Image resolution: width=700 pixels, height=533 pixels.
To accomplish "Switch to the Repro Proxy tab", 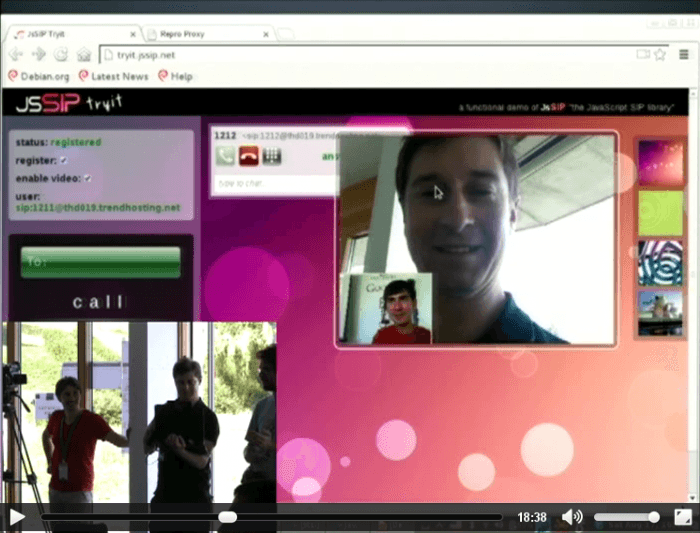I will click(x=208, y=34).
